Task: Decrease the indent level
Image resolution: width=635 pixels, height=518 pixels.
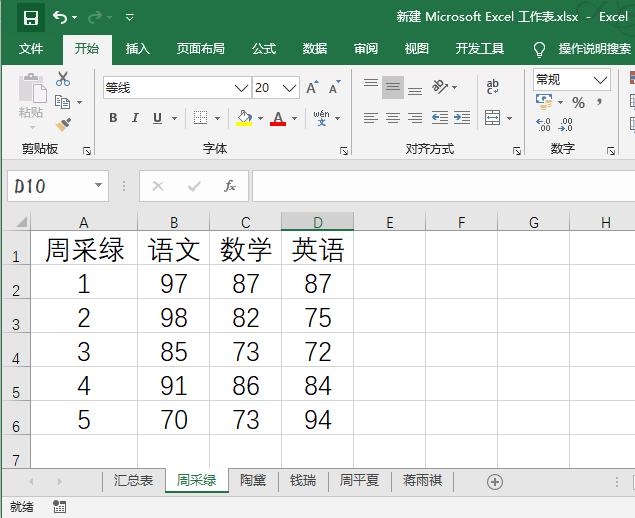Action: click(440, 118)
